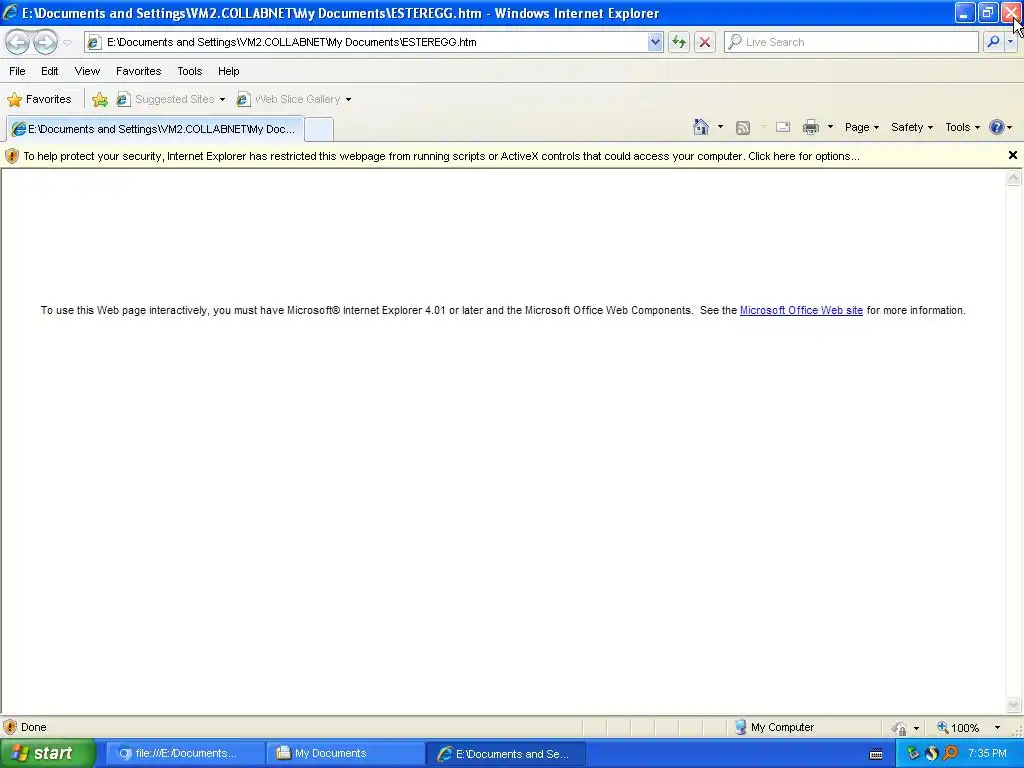Click in the Live Search box
The width and height of the screenshot is (1024, 768).
[x=851, y=42]
